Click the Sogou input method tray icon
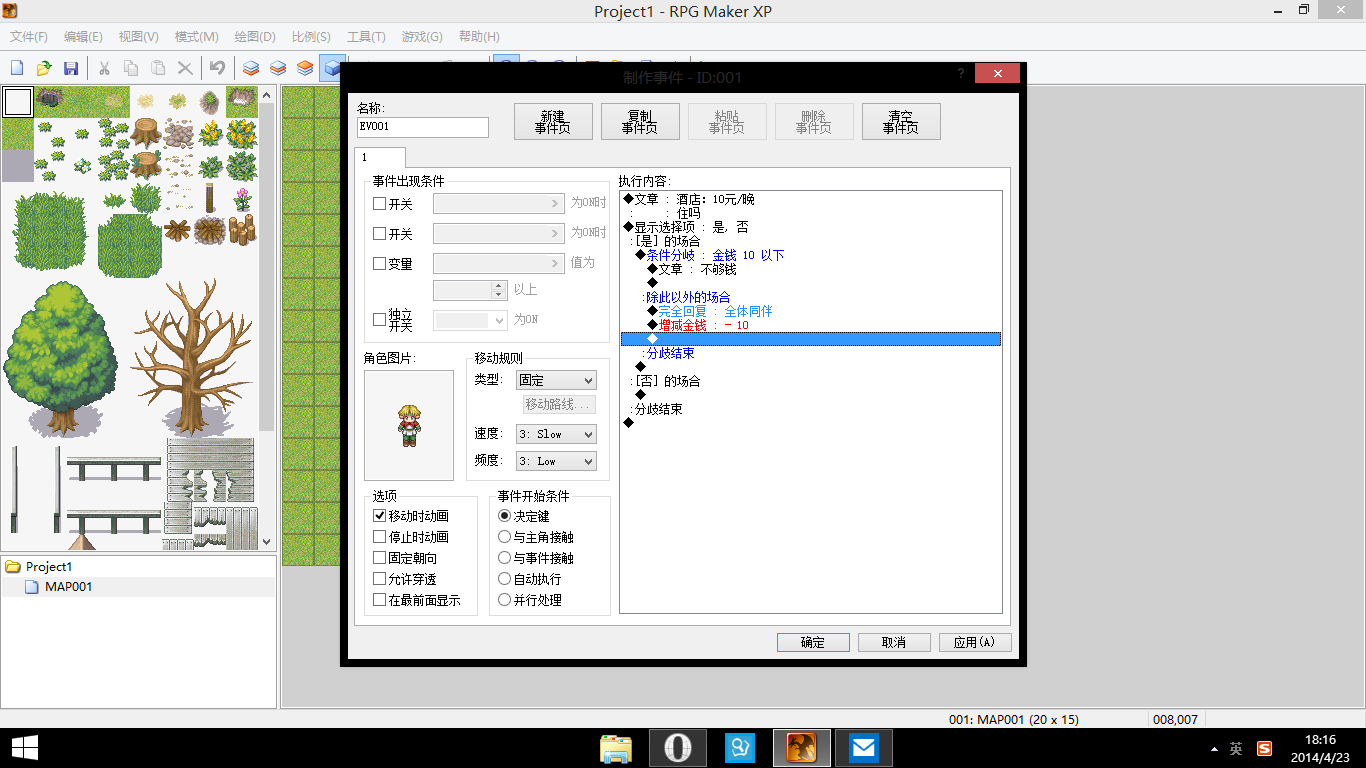This screenshot has height=768, width=1366. tap(1264, 748)
